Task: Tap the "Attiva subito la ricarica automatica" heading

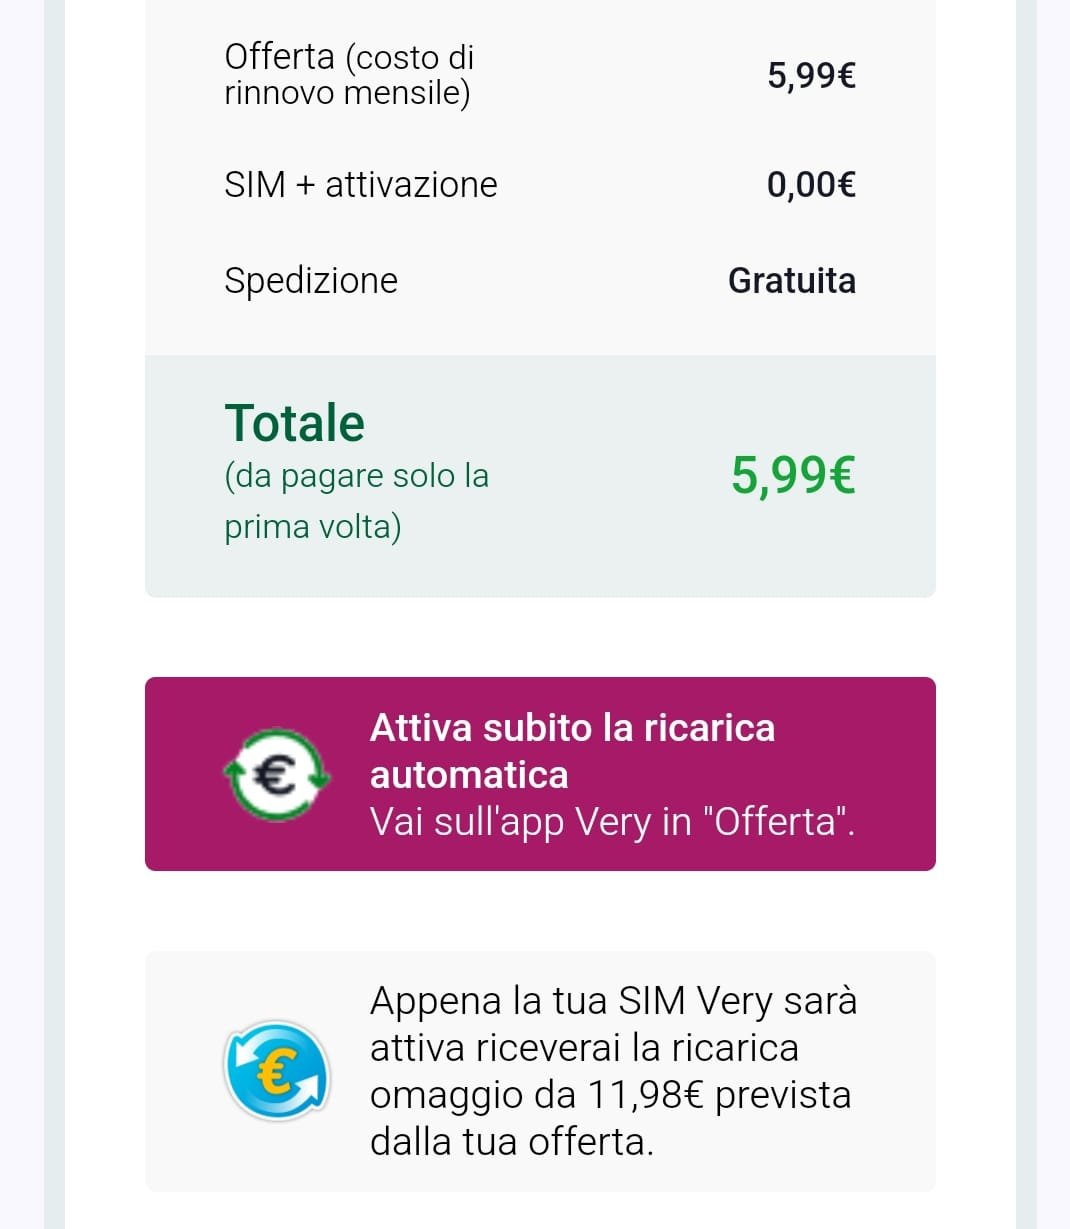Action: pos(572,728)
